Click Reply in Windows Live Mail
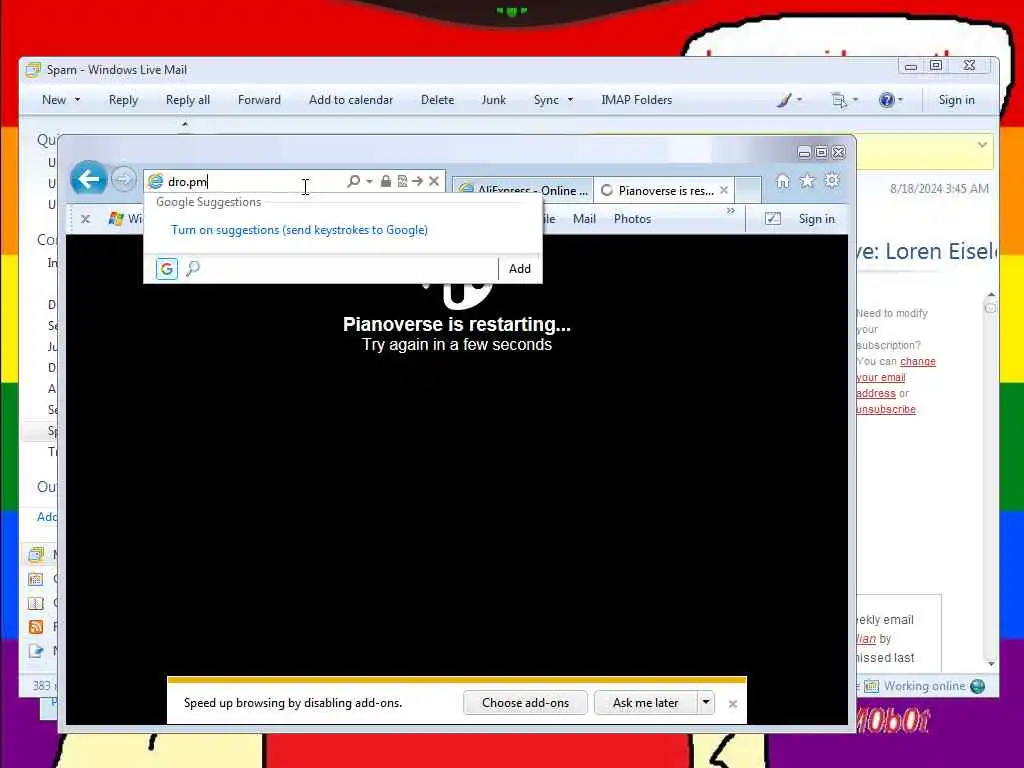Viewport: 1024px width, 768px height. coord(123,100)
